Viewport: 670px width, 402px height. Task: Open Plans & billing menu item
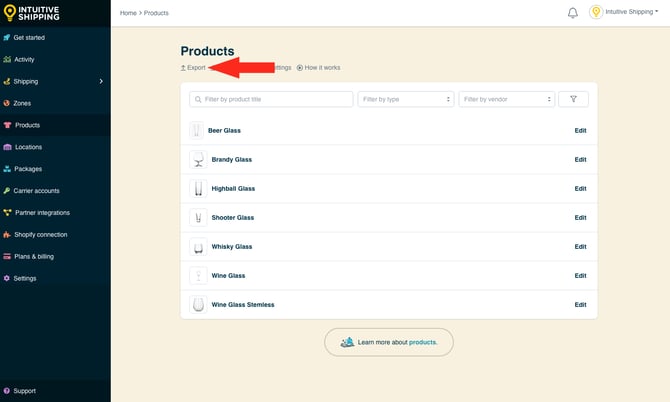point(34,256)
